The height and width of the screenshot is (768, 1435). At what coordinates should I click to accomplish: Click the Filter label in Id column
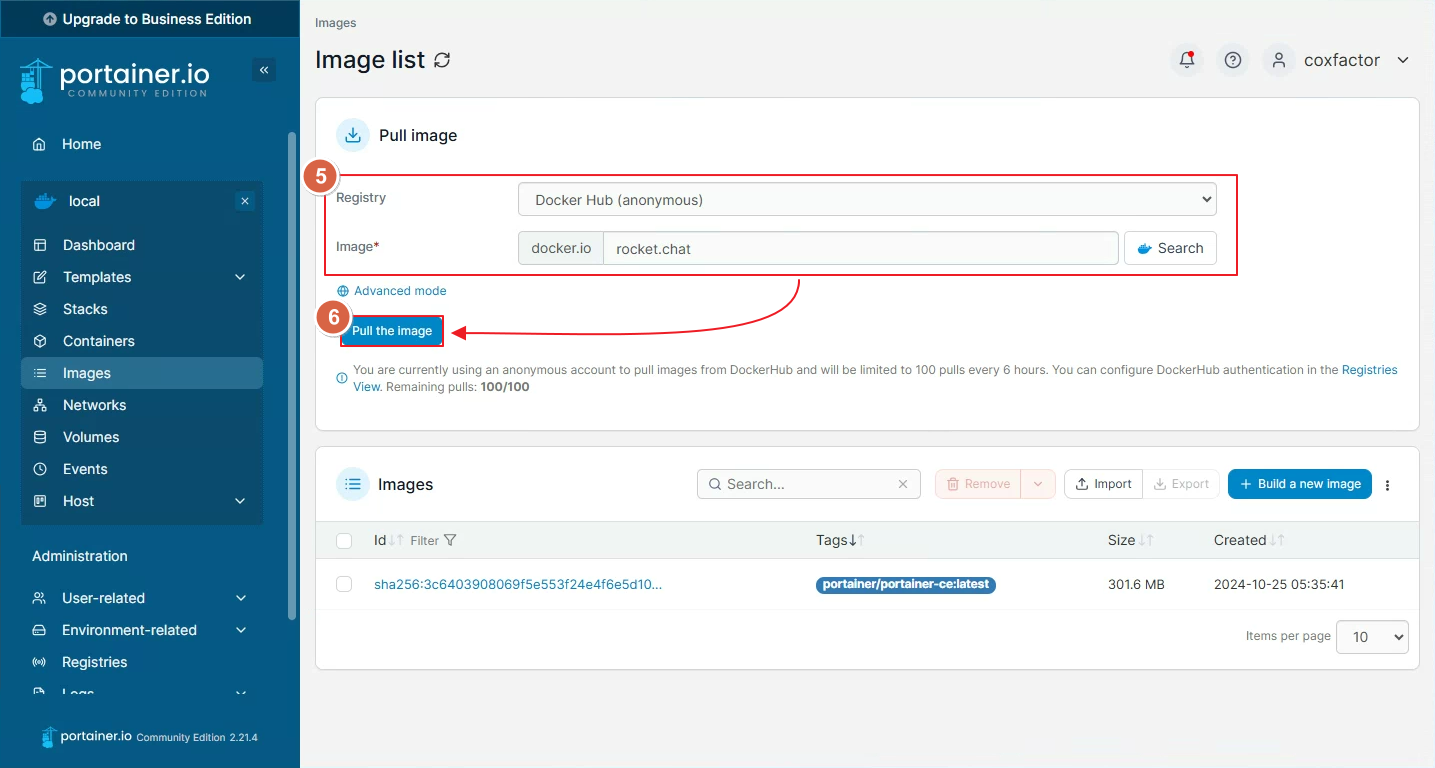point(424,541)
